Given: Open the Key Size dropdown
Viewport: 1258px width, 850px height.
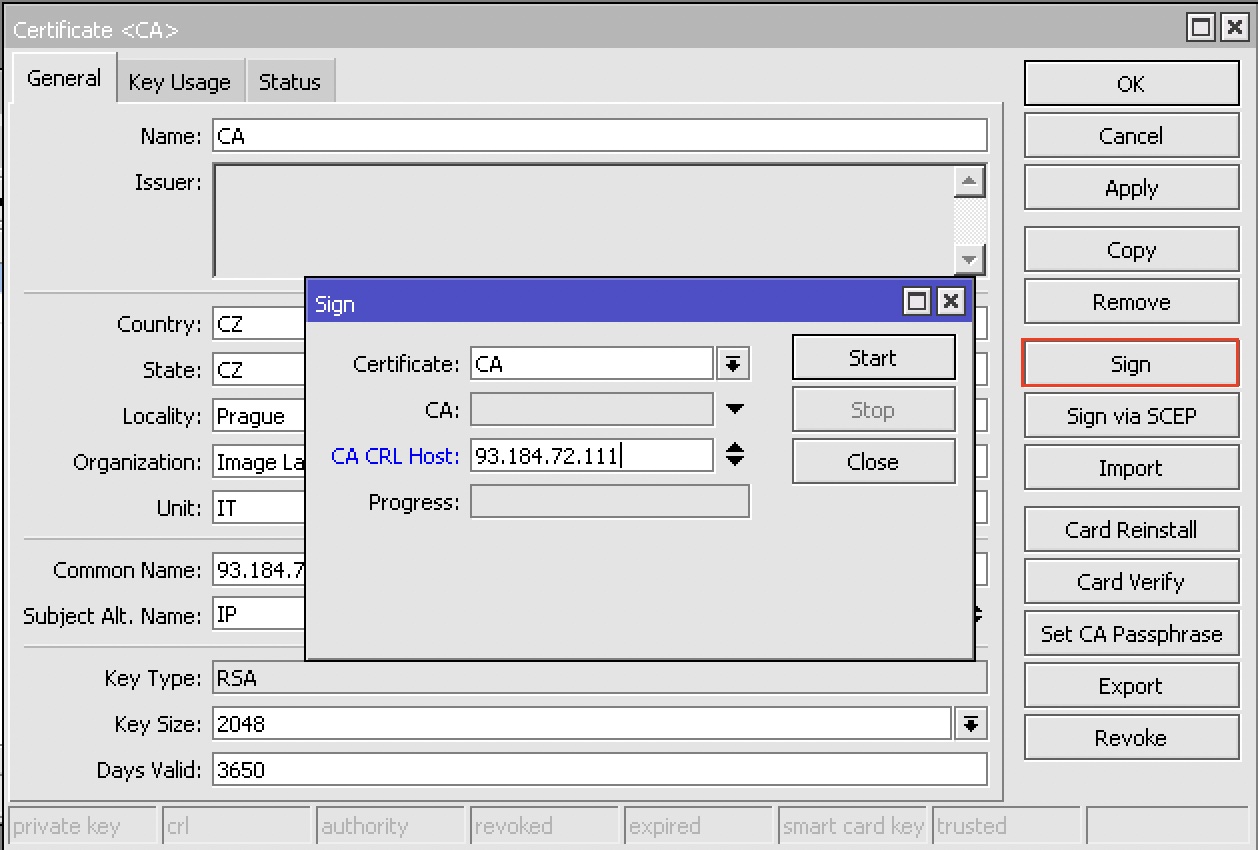Looking at the screenshot, I should [x=970, y=724].
